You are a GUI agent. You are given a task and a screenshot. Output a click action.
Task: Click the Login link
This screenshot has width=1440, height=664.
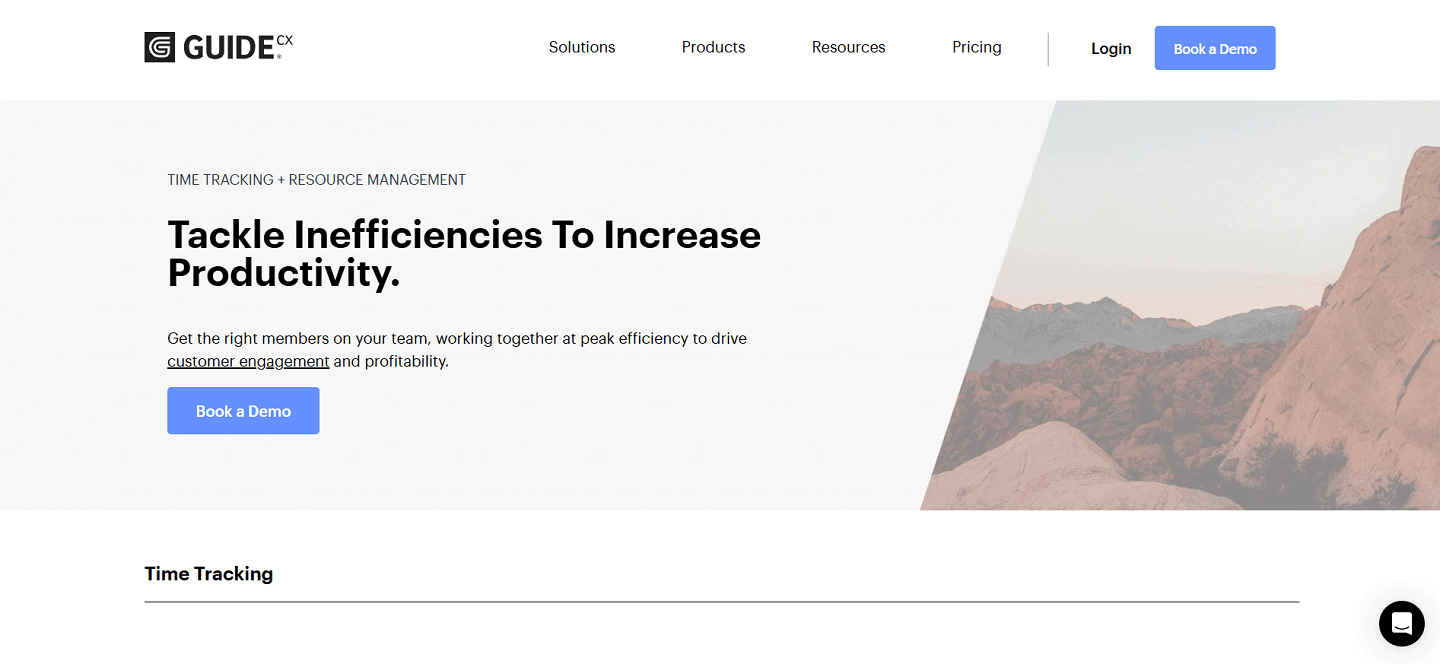tap(1110, 48)
